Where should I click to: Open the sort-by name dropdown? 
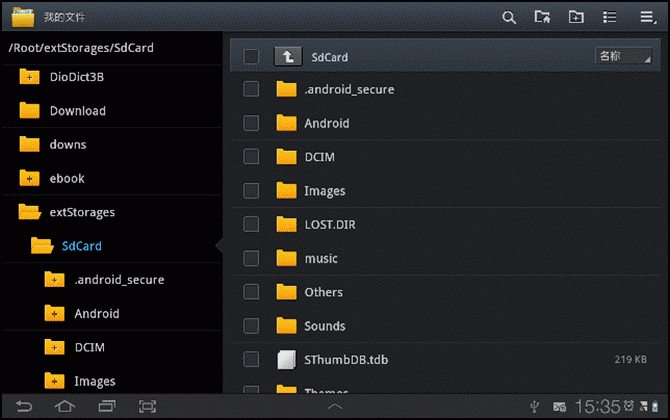click(623, 56)
